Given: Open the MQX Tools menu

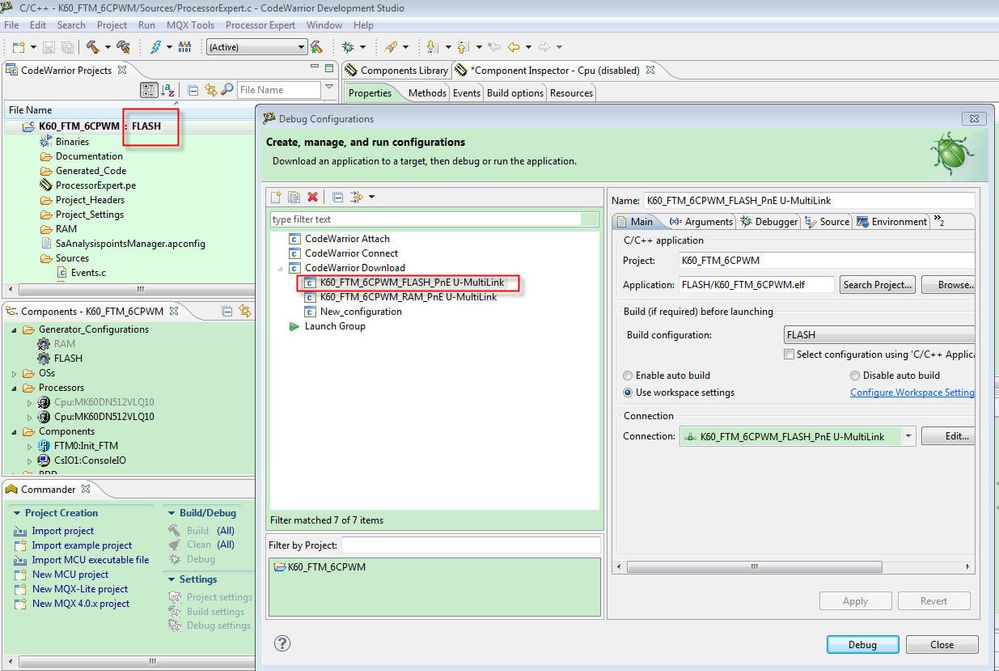Looking at the screenshot, I should pyautogui.click(x=190, y=25).
